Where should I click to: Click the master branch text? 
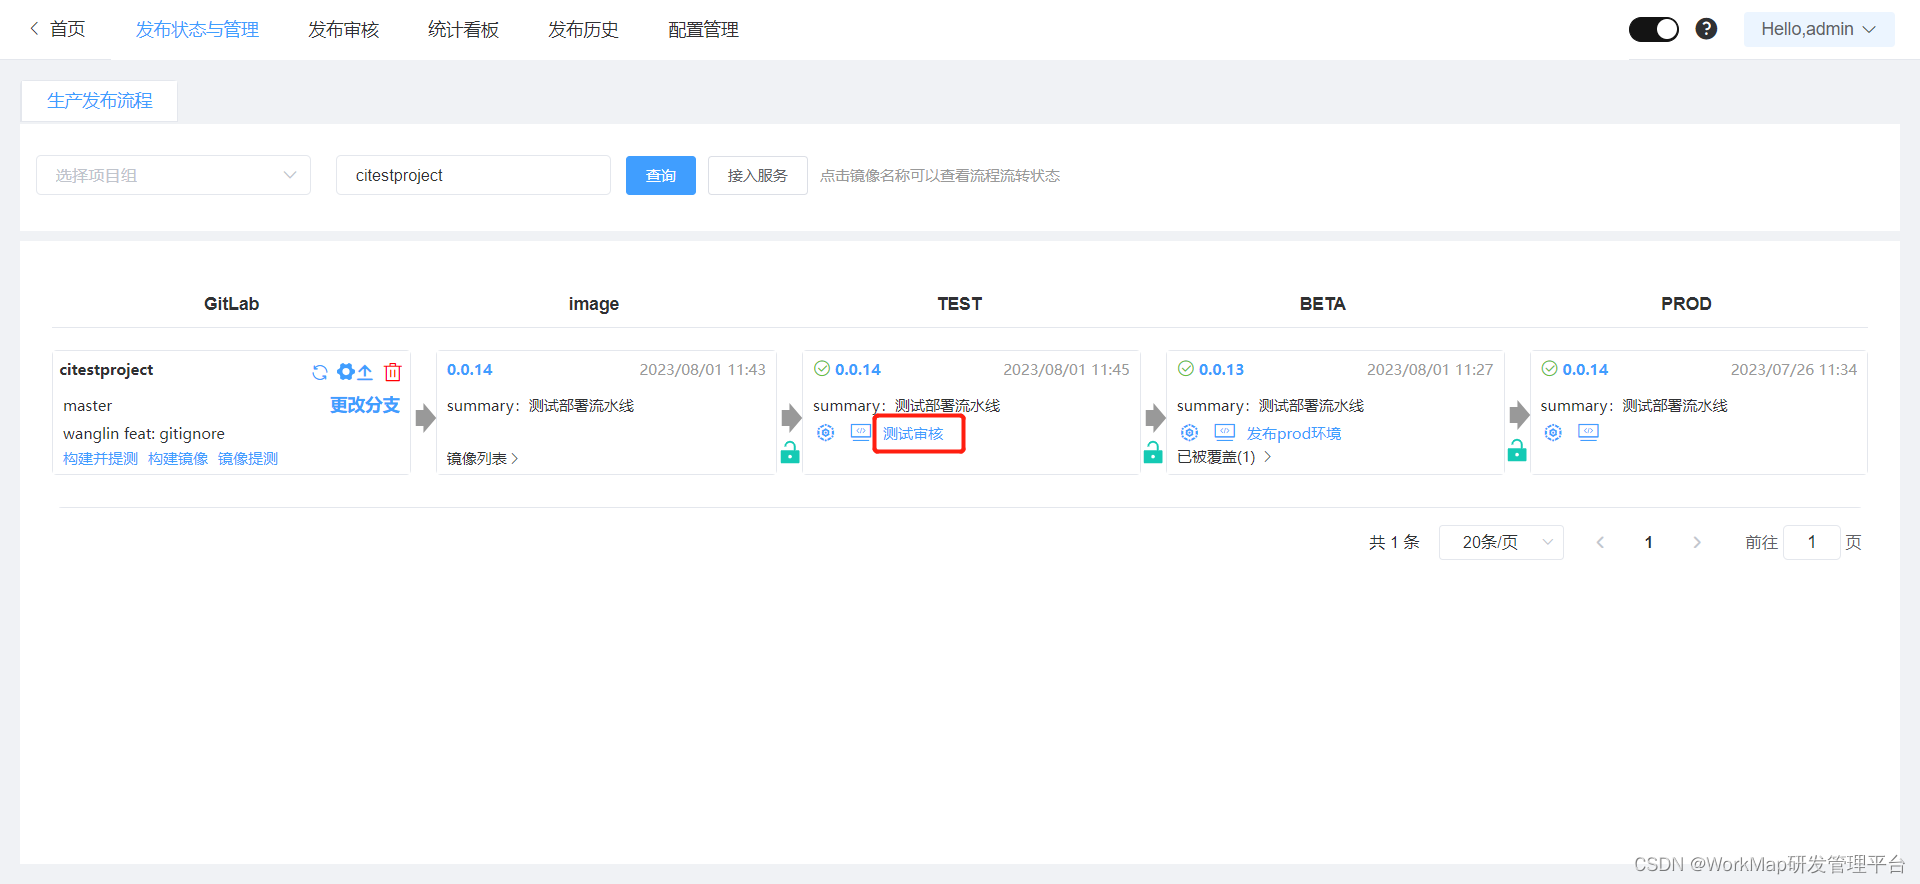[x=87, y=406]
